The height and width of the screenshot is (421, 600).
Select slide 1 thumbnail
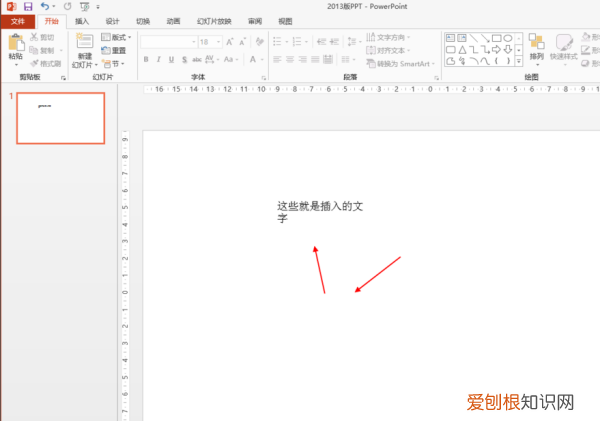tap(60, 118)
